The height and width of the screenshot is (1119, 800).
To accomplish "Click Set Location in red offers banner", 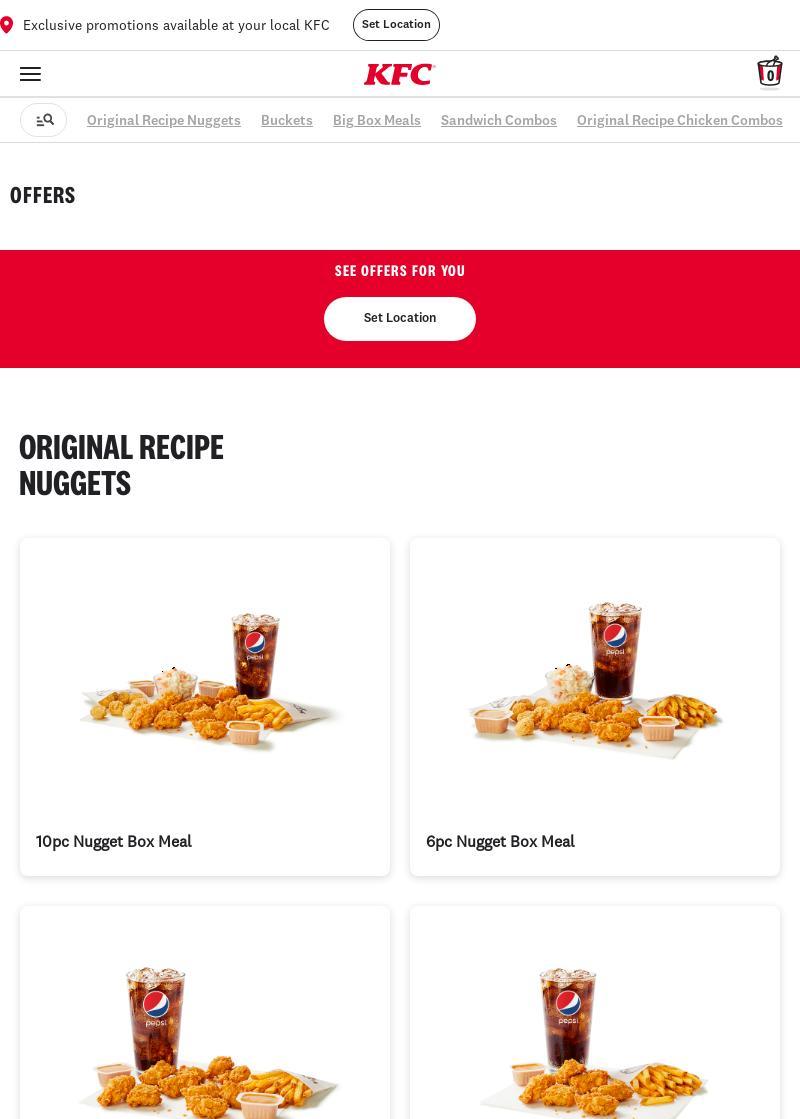I will coord(400,318).
